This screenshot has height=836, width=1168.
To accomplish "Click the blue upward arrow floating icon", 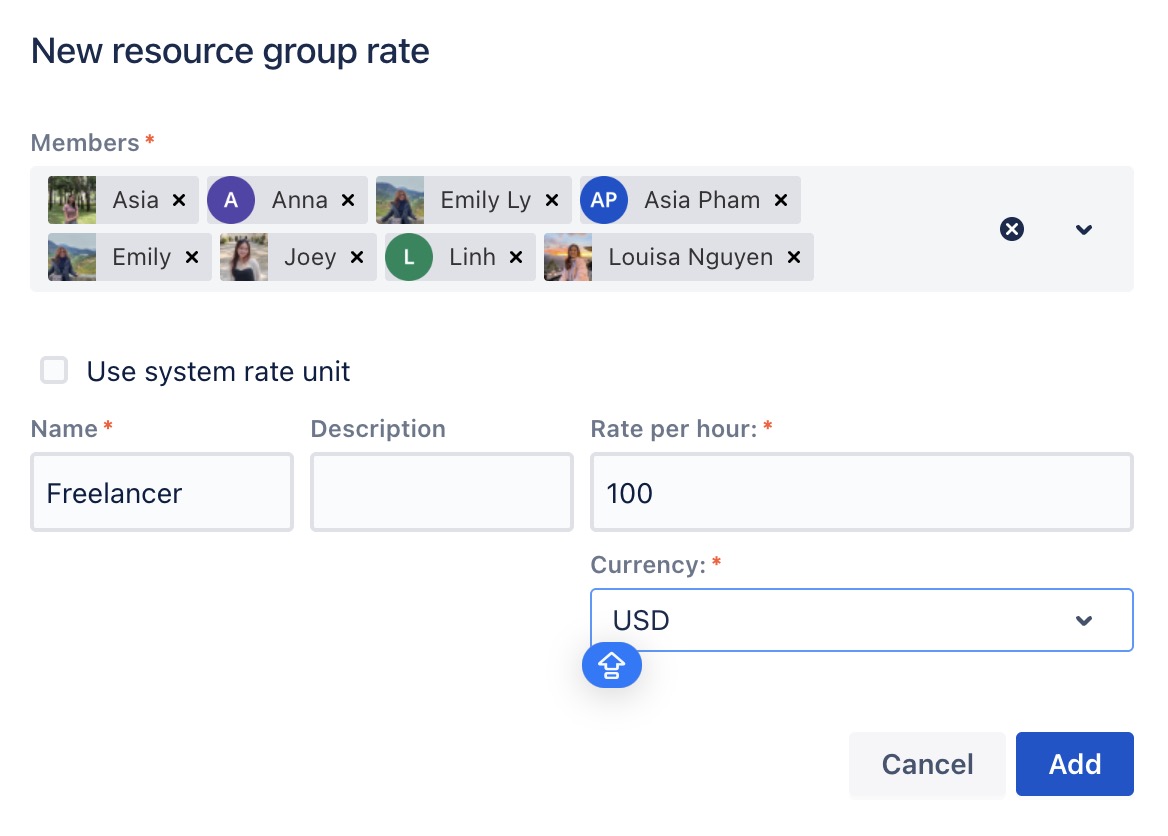I will pyautogui.click(x=612, y=664).
